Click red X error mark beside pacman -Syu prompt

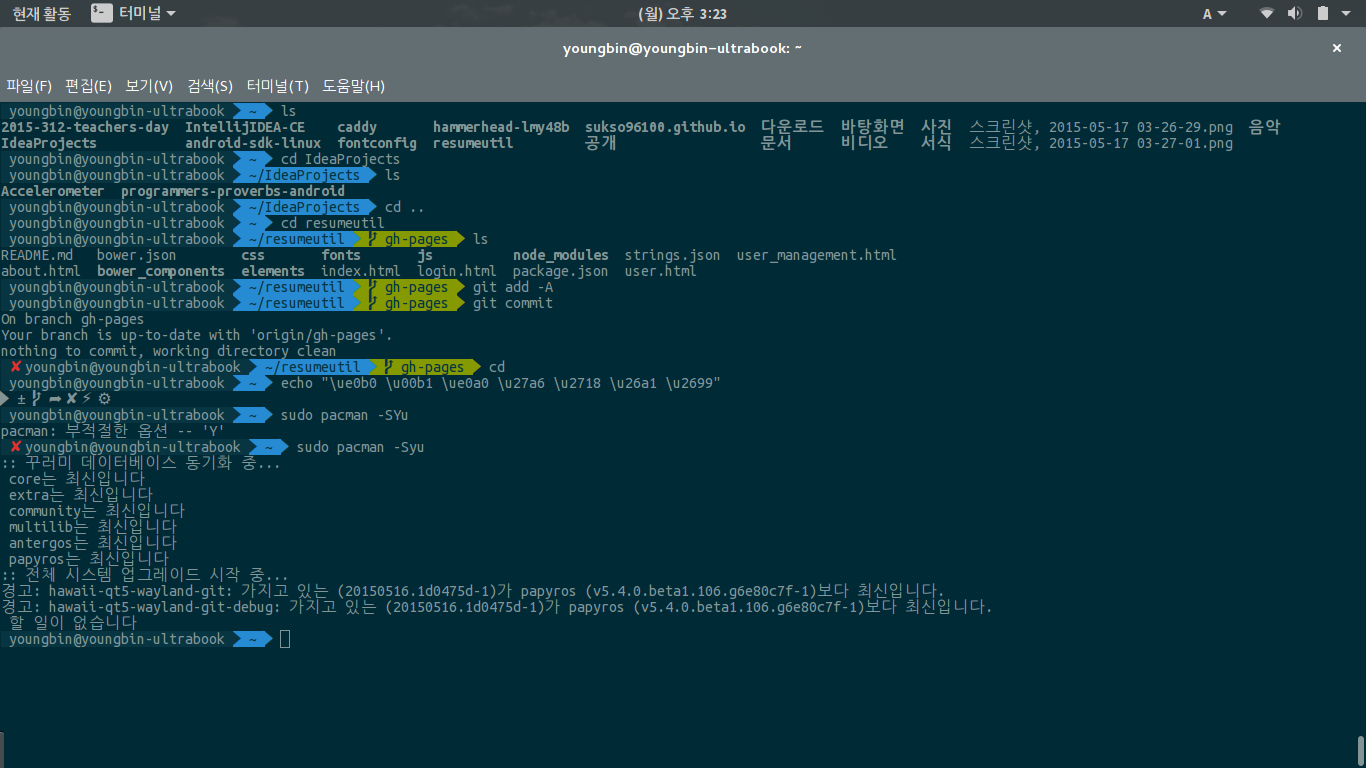coord(16,447)
